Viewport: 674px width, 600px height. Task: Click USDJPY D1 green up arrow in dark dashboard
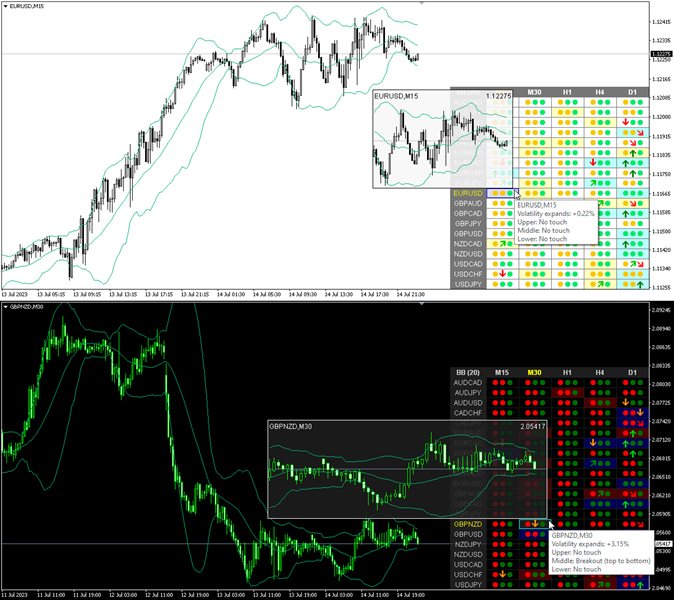click(x=640, y=585)
